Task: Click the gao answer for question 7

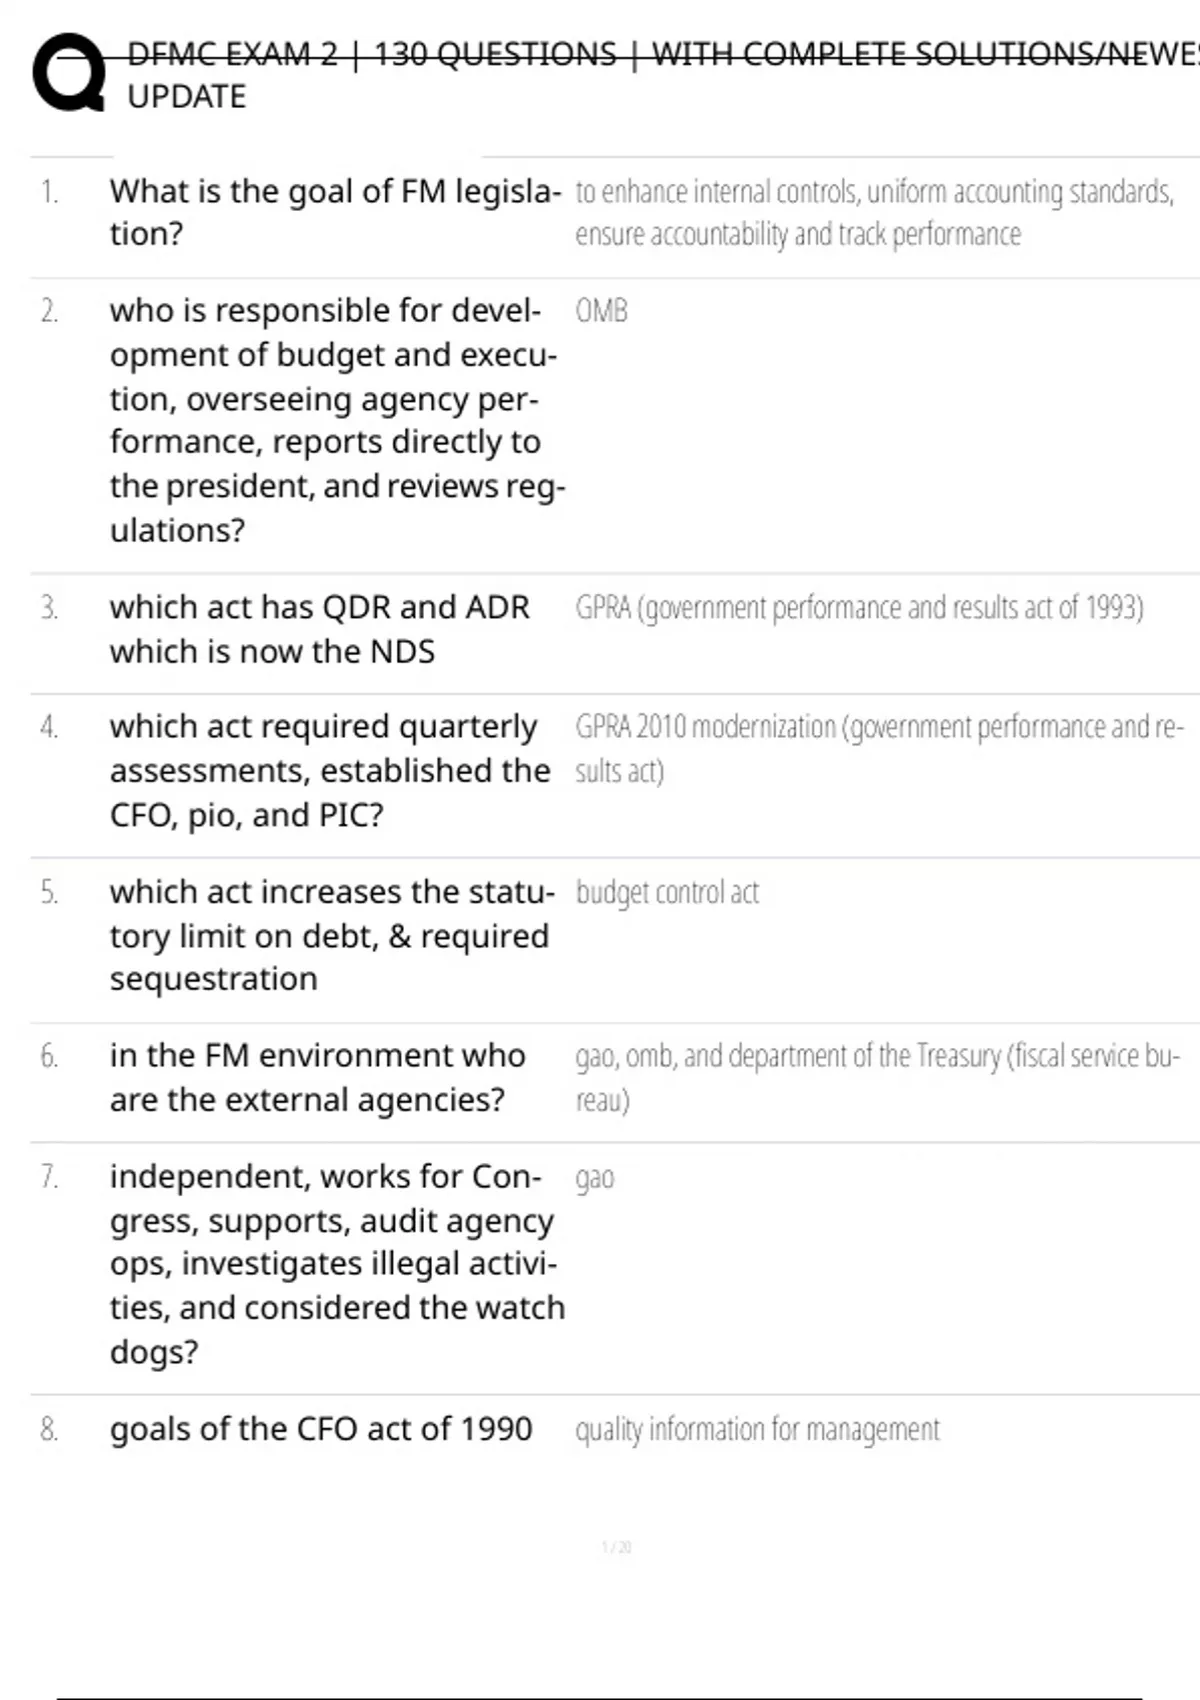Action: (x=594, y=1179)
